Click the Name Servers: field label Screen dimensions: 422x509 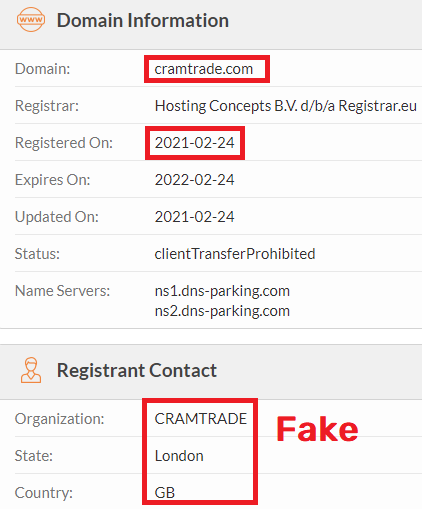pos(62,291)
